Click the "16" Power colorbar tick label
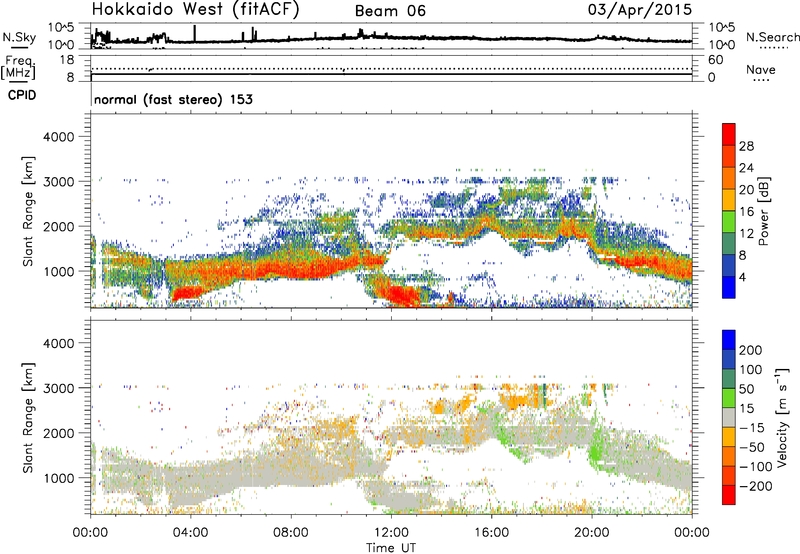800x554 pixels. [746, 212]
